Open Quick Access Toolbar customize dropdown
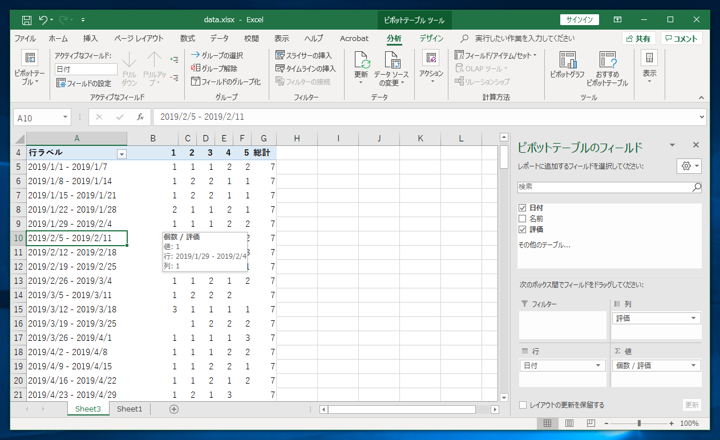The height and width of the screenshot is (440, 720). (x=83, y=20)
